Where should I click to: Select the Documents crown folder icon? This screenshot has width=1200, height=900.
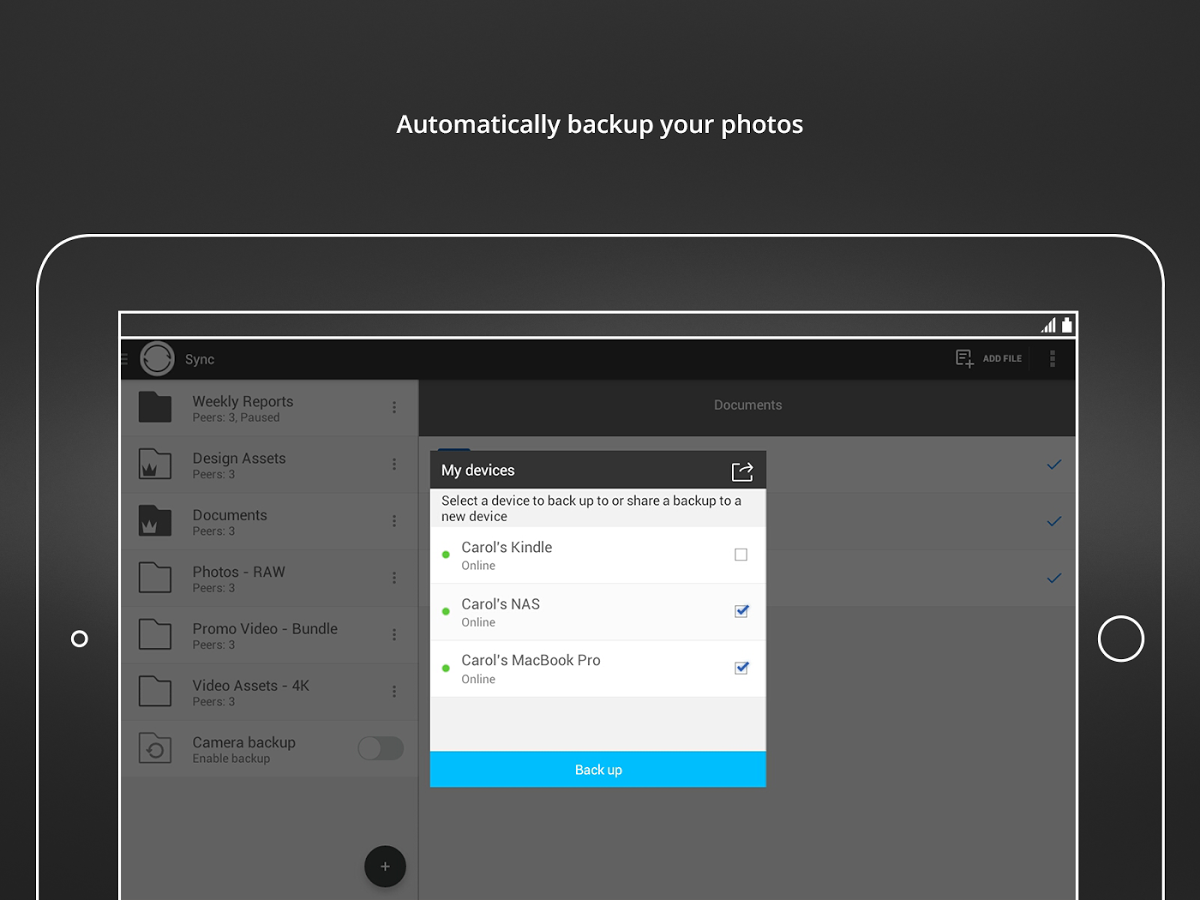point(155,521)
